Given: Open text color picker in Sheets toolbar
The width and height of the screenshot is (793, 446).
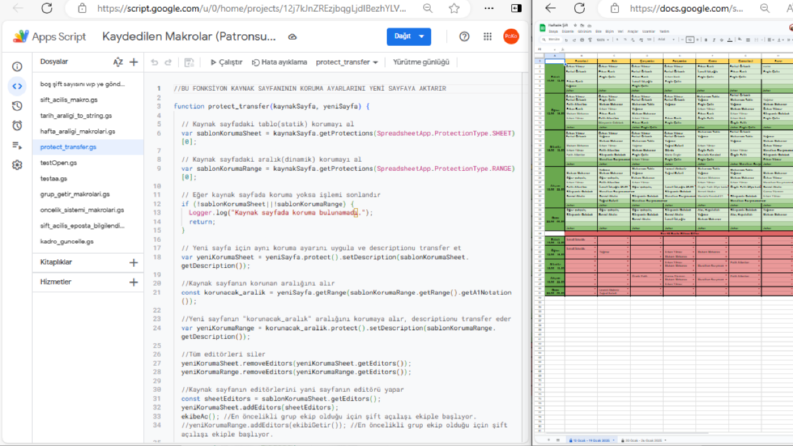Looking at the screenshot, I should click(x=730, y=39).
